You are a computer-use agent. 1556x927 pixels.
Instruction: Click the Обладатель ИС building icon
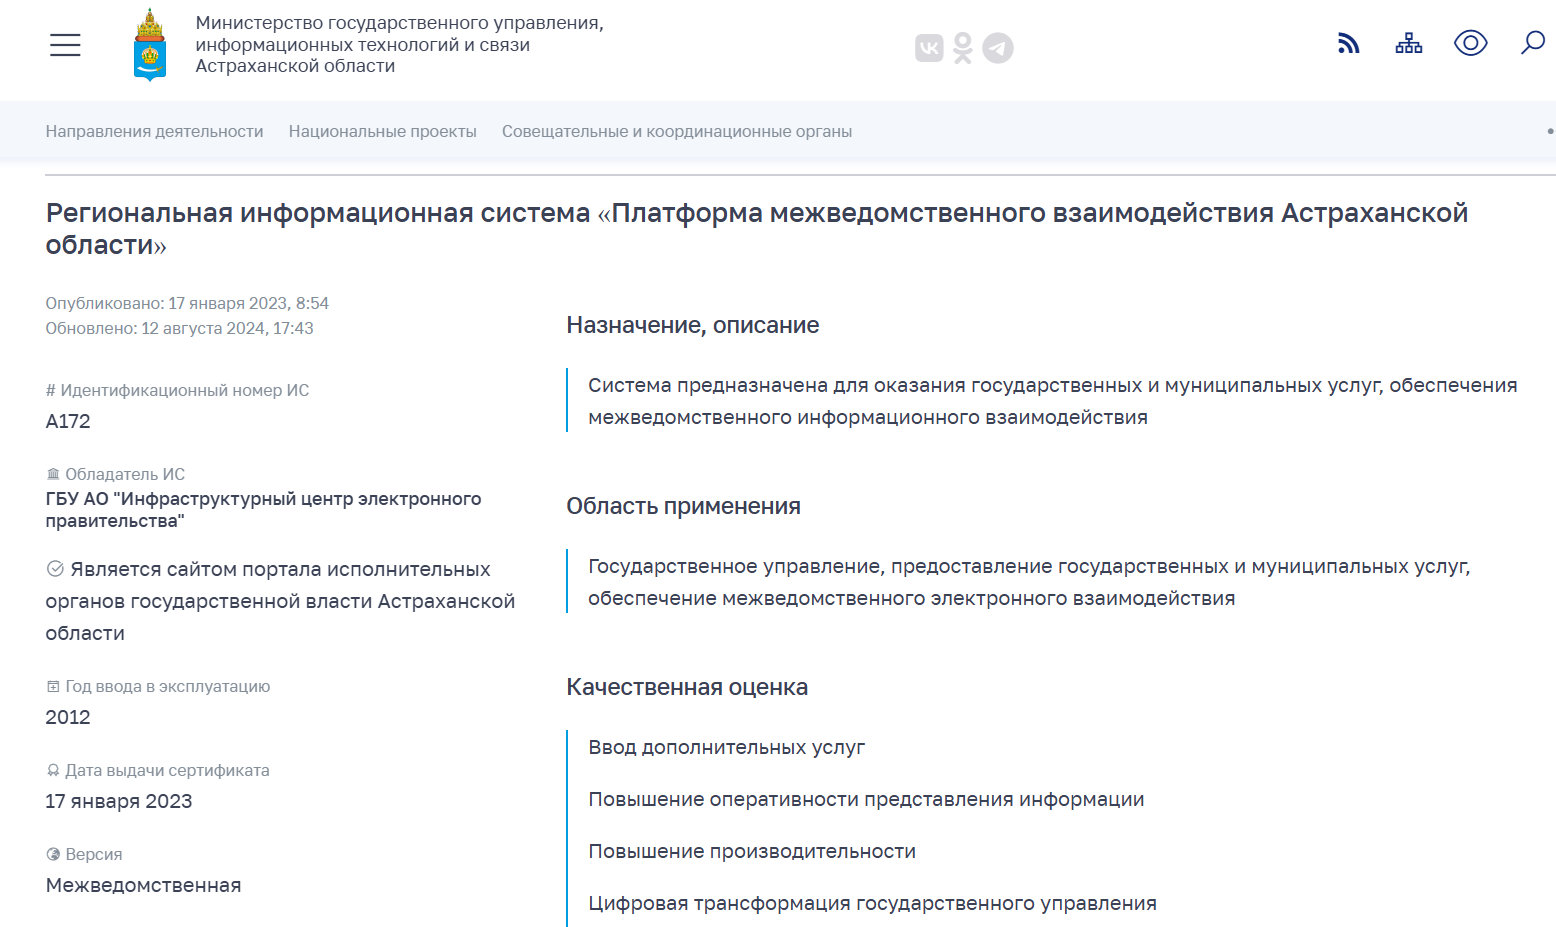[53, 474]
